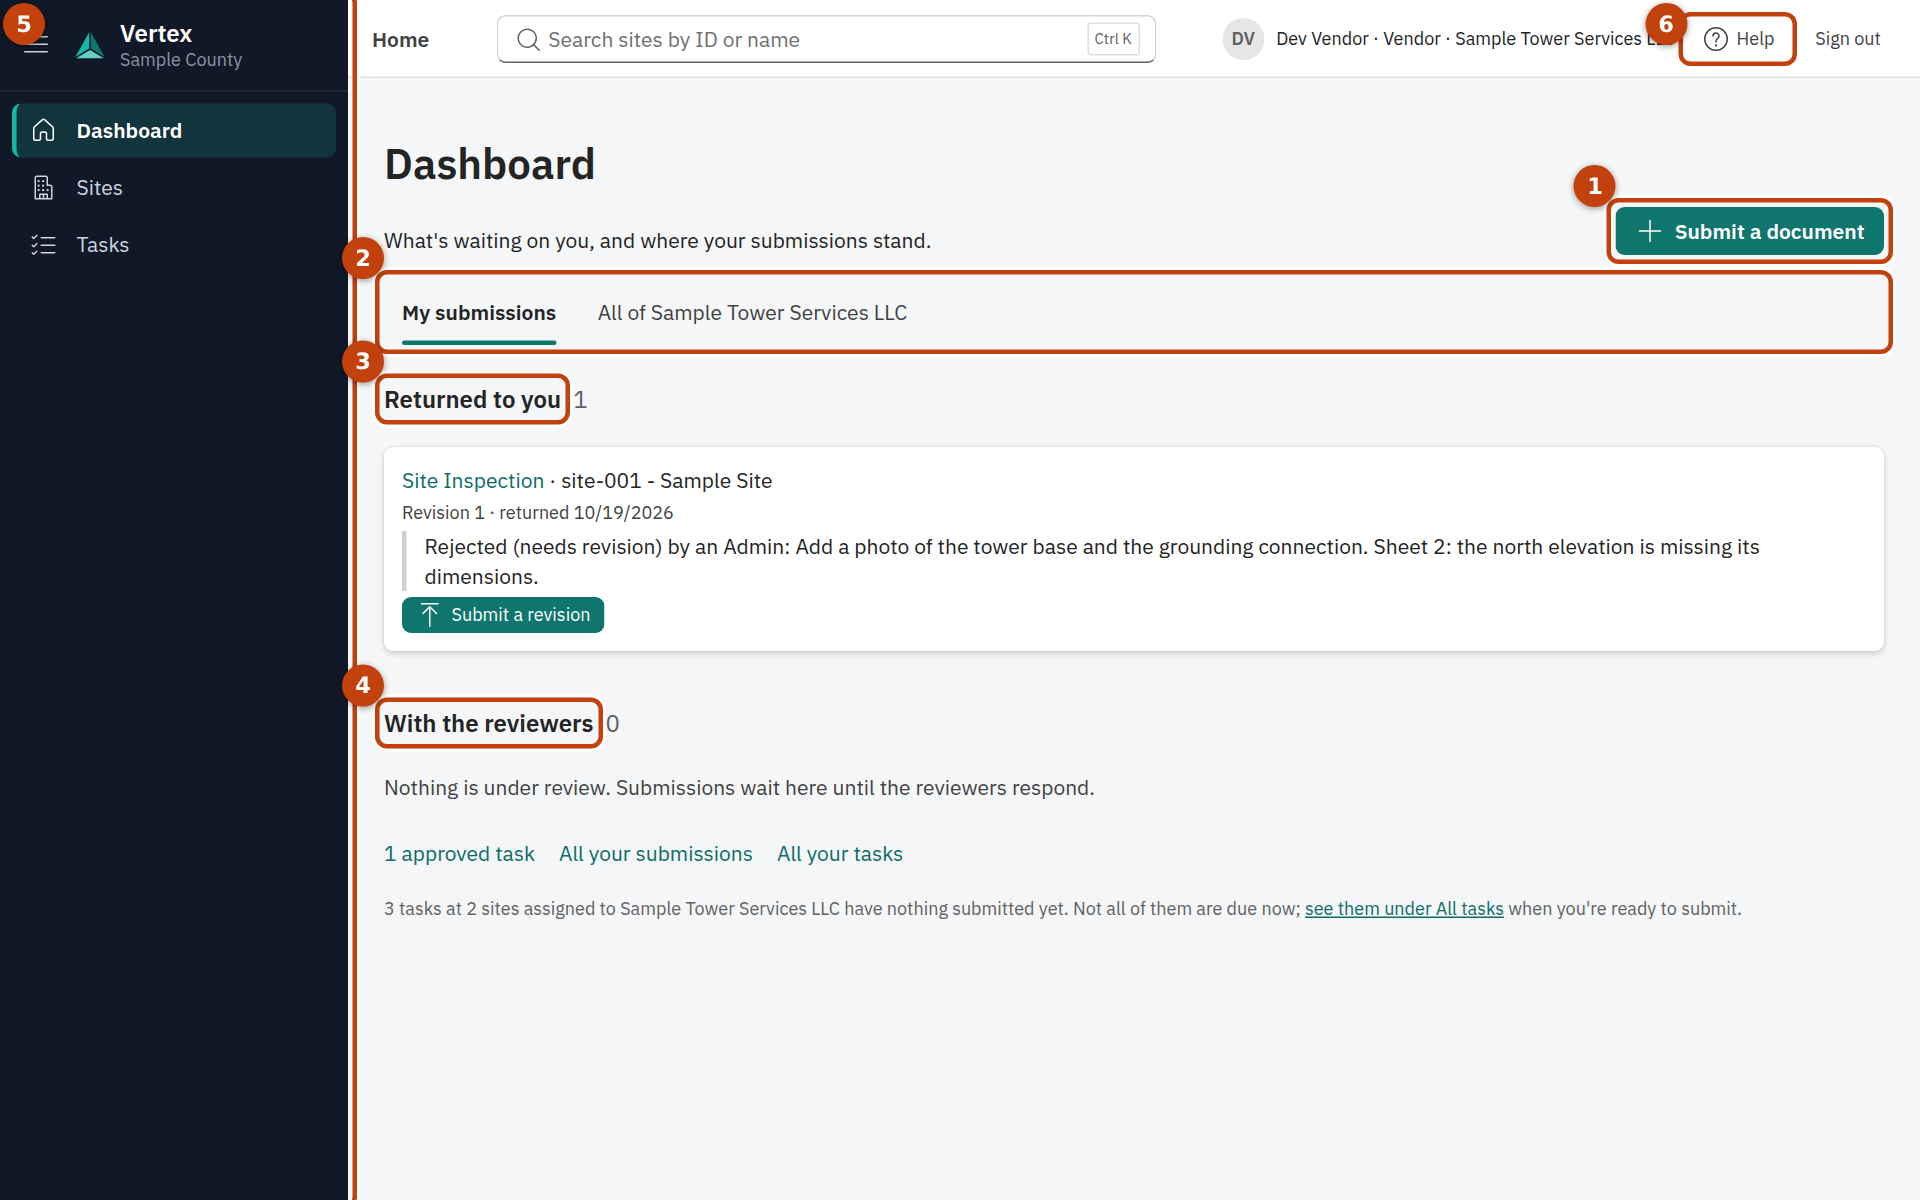1920x1200 pixels.
Task: Open All your submissions link
Action: click(655, 854)
